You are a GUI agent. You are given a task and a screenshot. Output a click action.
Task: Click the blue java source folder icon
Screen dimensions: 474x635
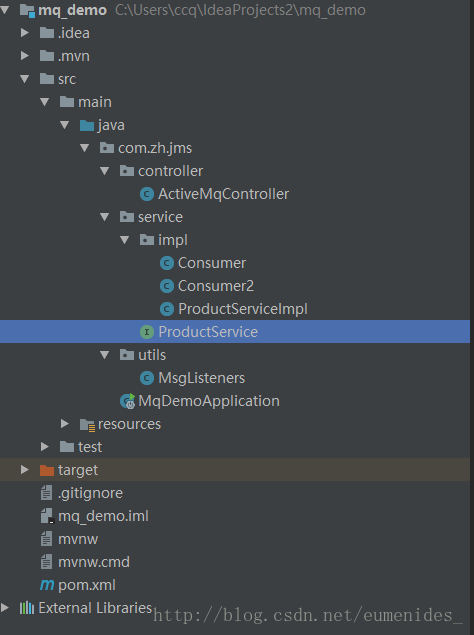click(87, 126)
